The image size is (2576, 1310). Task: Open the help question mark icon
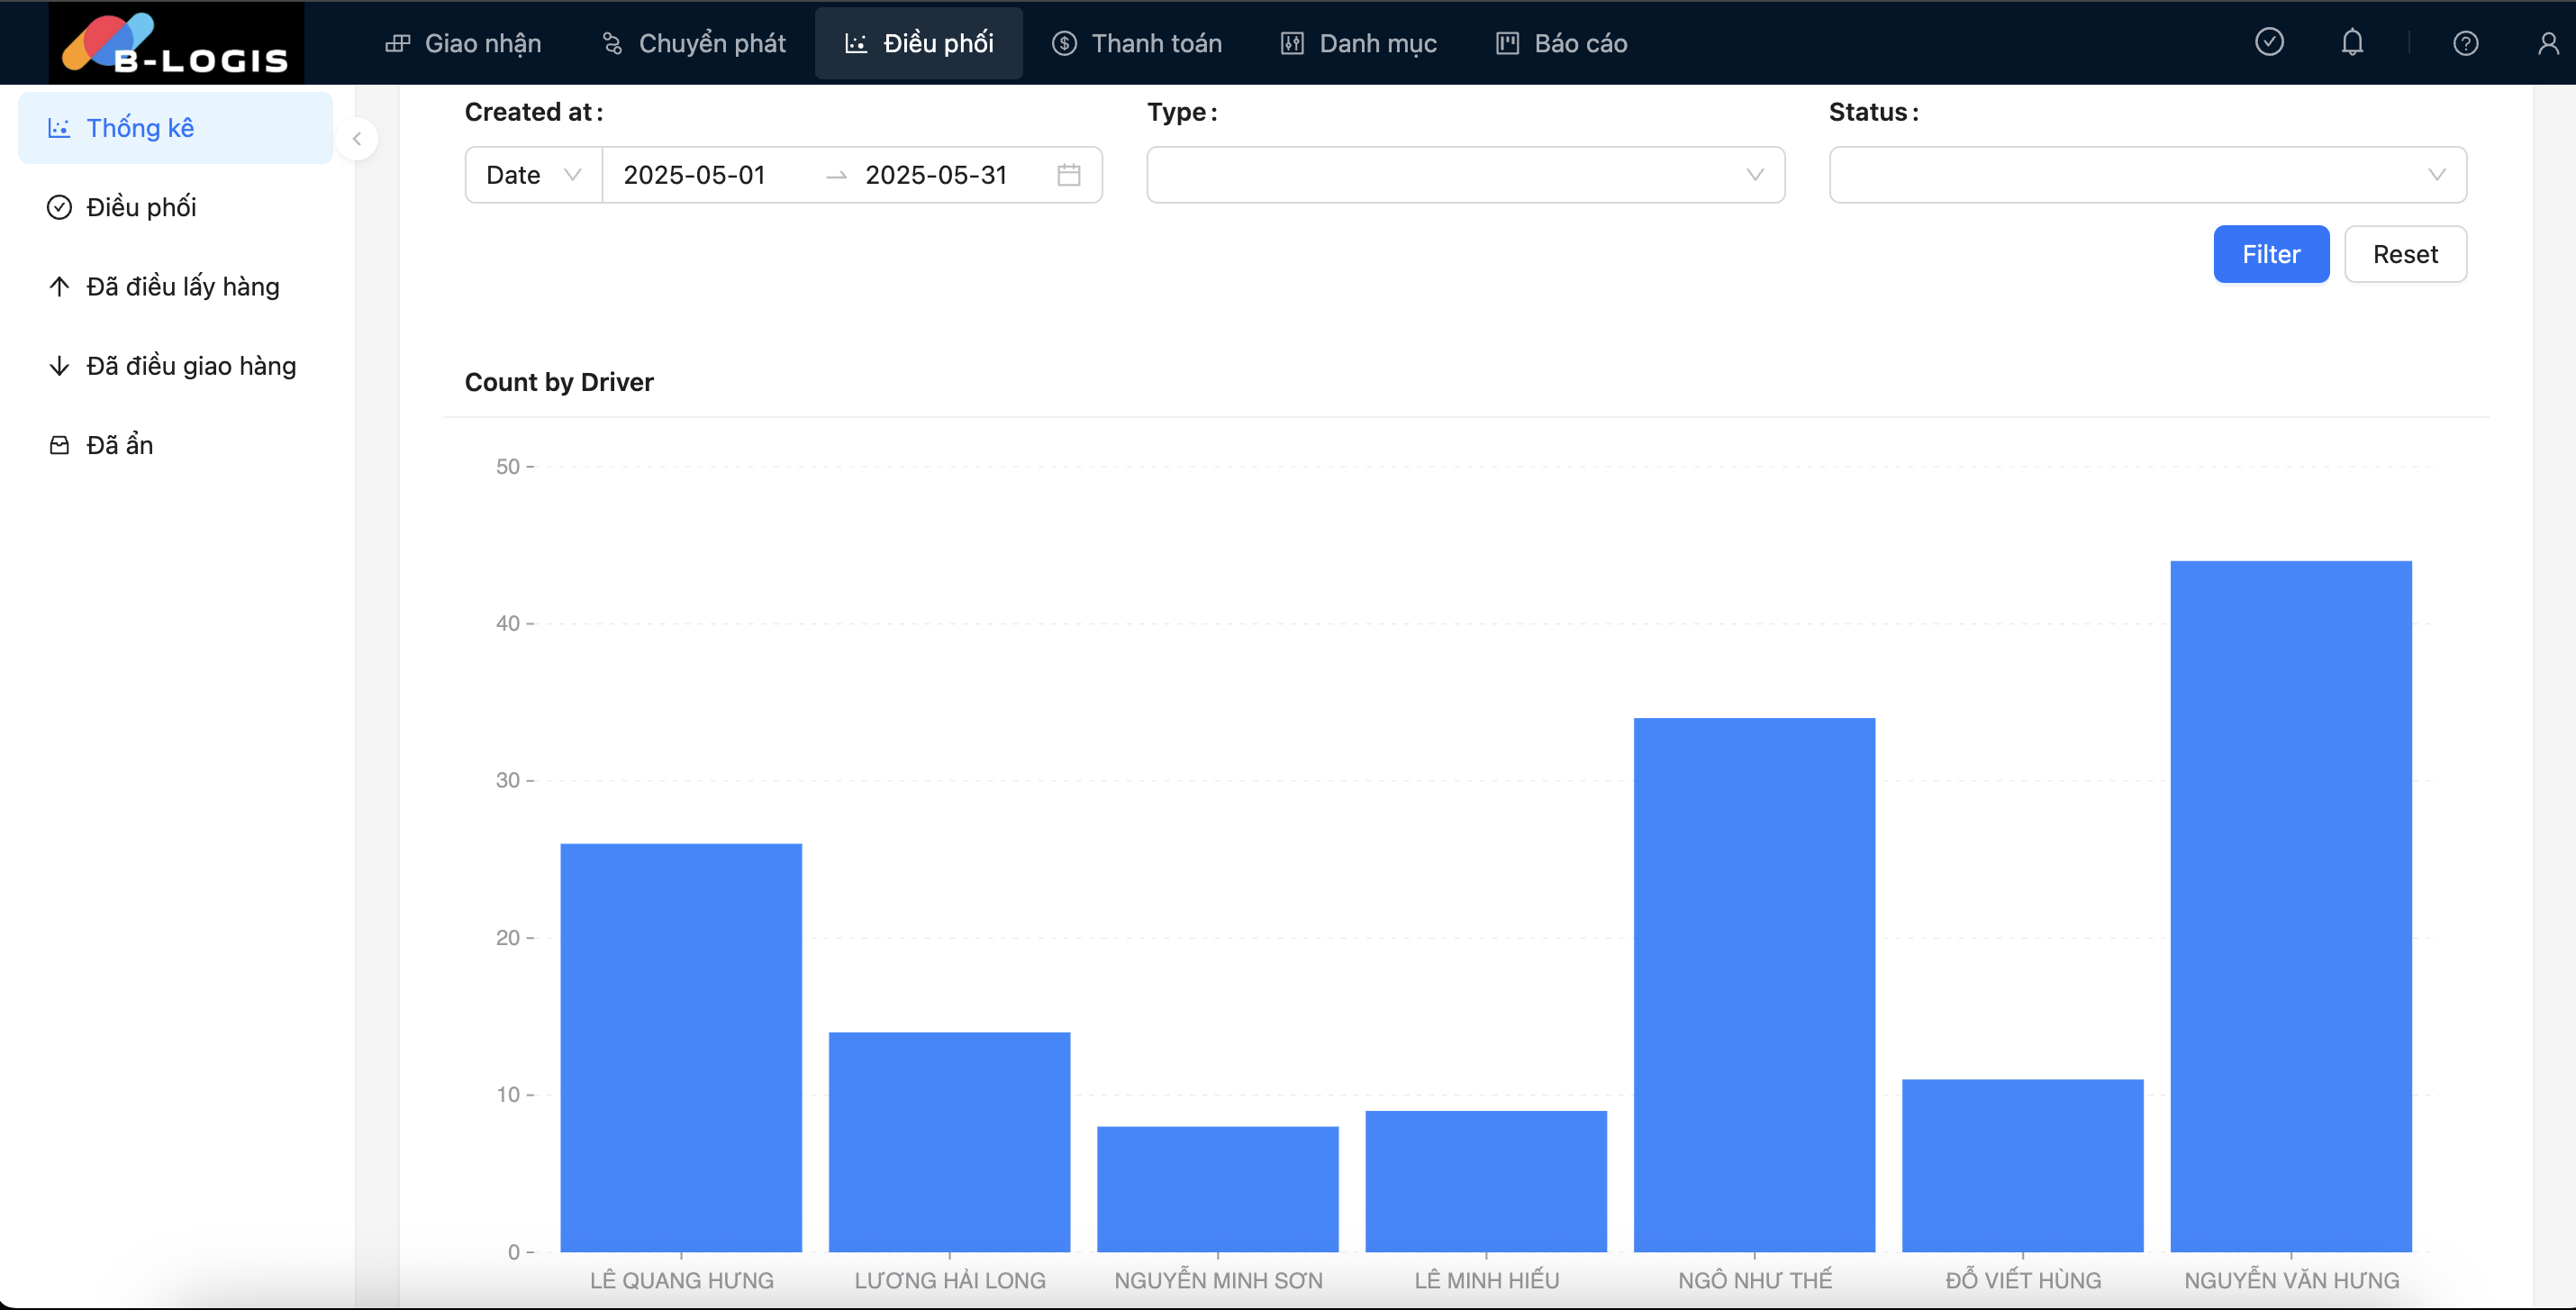2465,43
